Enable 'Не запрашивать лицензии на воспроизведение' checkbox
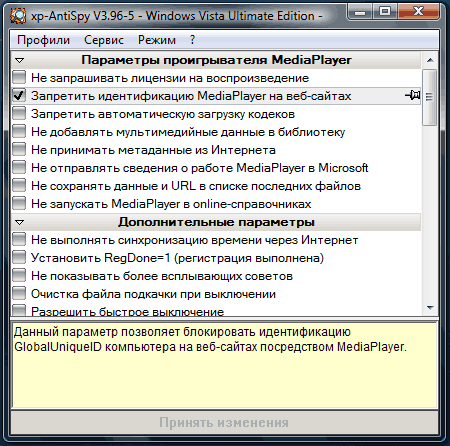Screen dimensions: 450x446 click(x=19, y=77)
